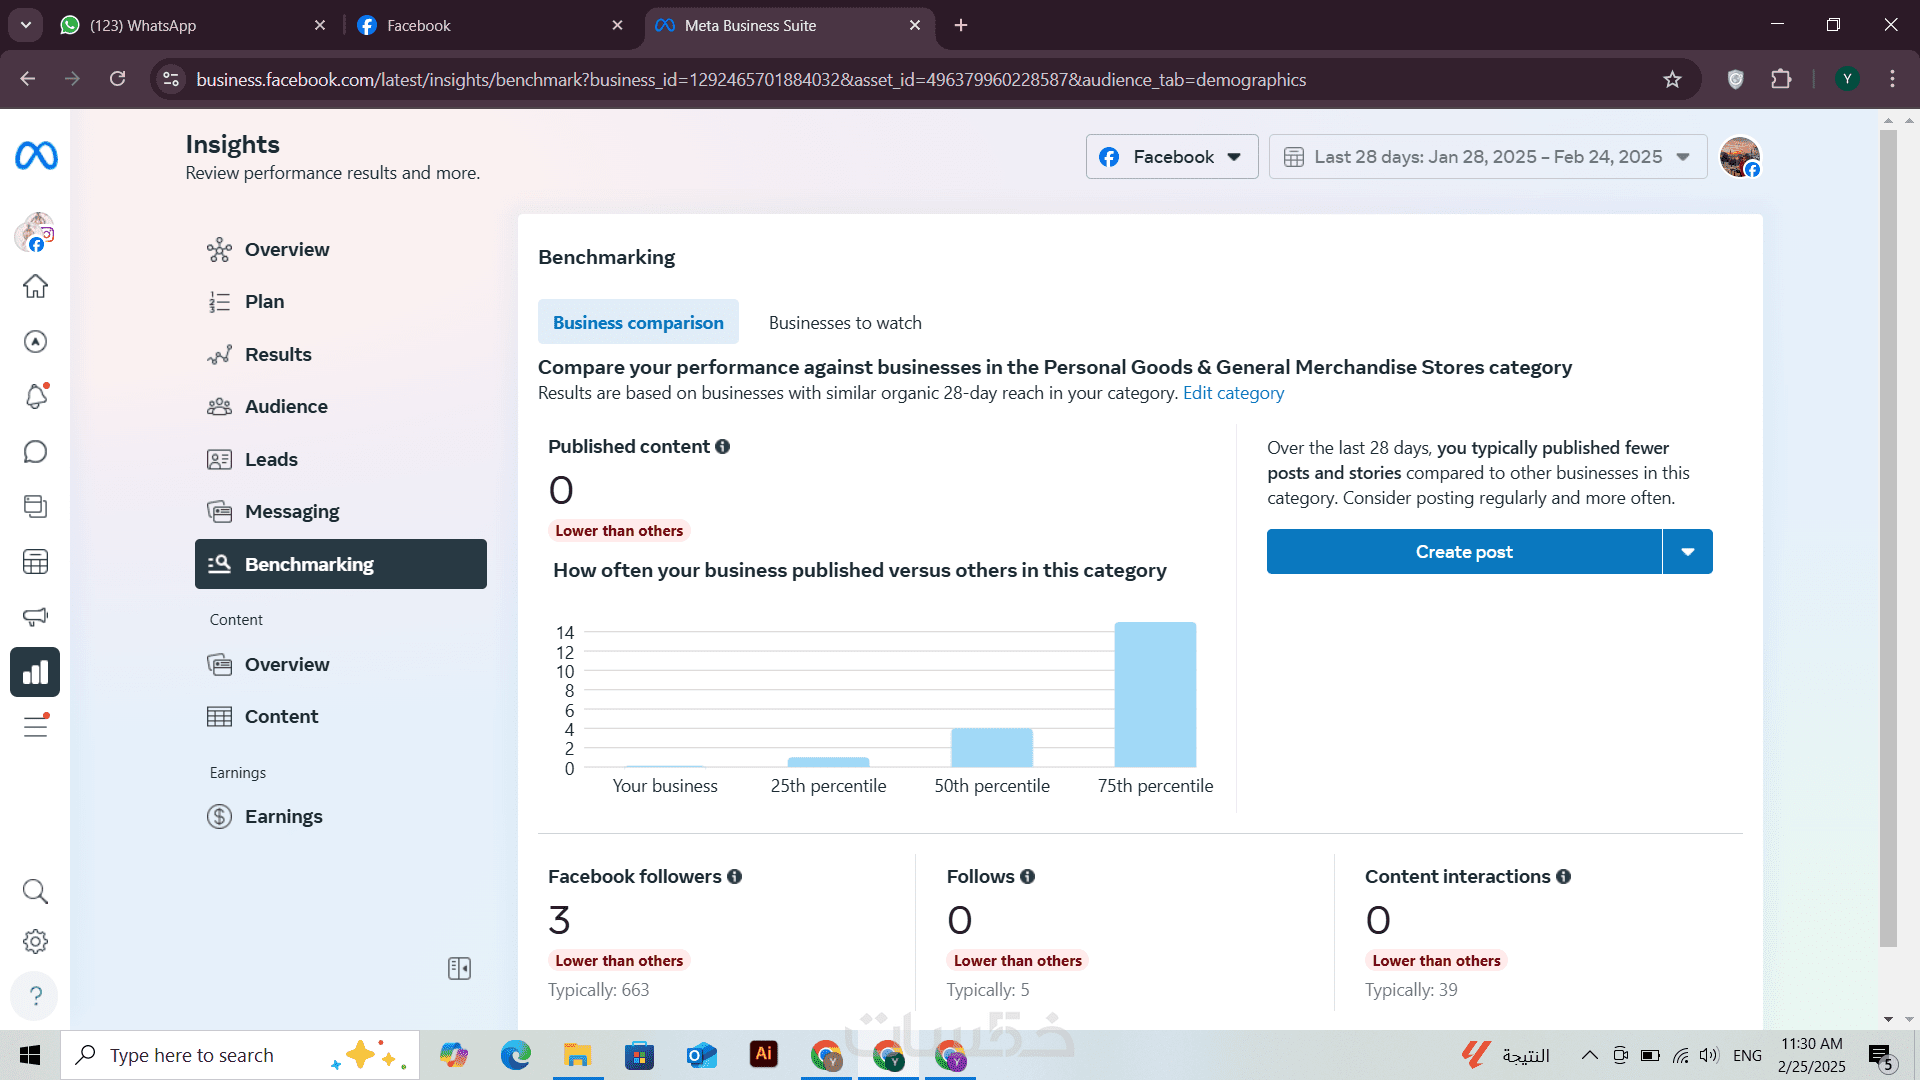Screen dimensions: 1920x1080
Task: Open the Inbox chat bubble icon
Action: 35,452
